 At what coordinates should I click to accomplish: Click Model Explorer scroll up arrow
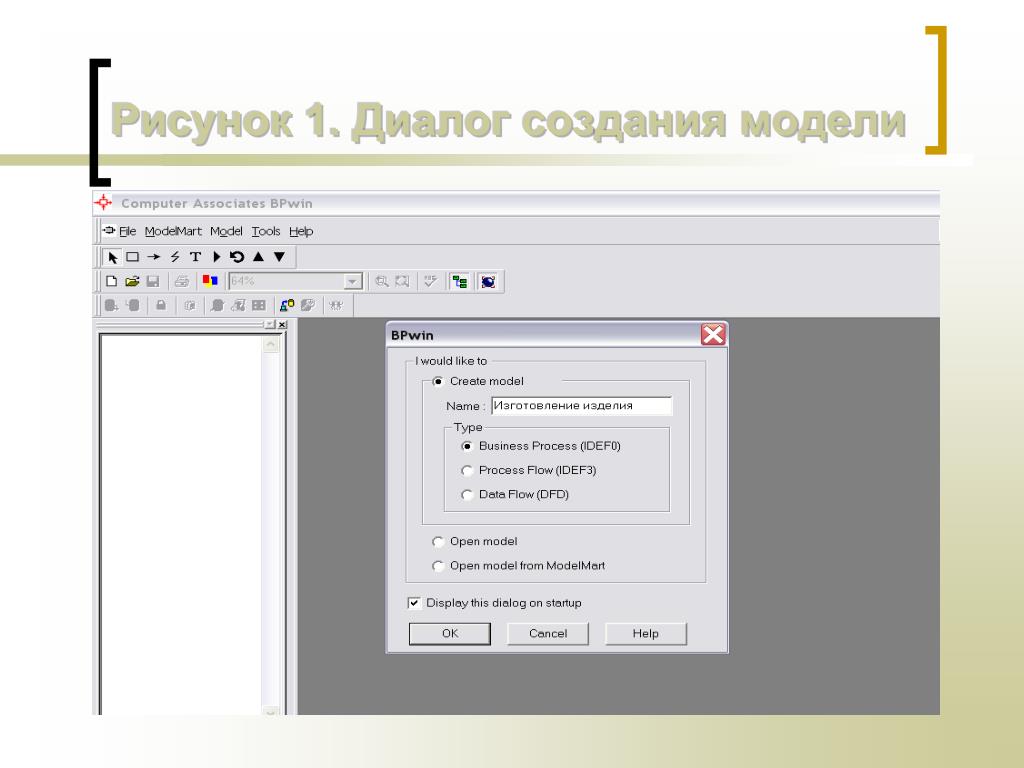coord(271,344)
